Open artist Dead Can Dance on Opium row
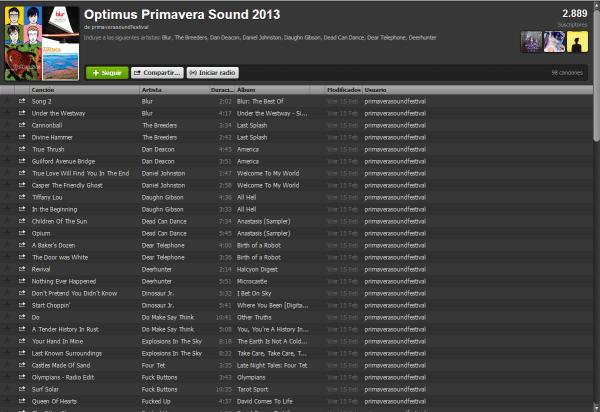 tap(164, 233)
